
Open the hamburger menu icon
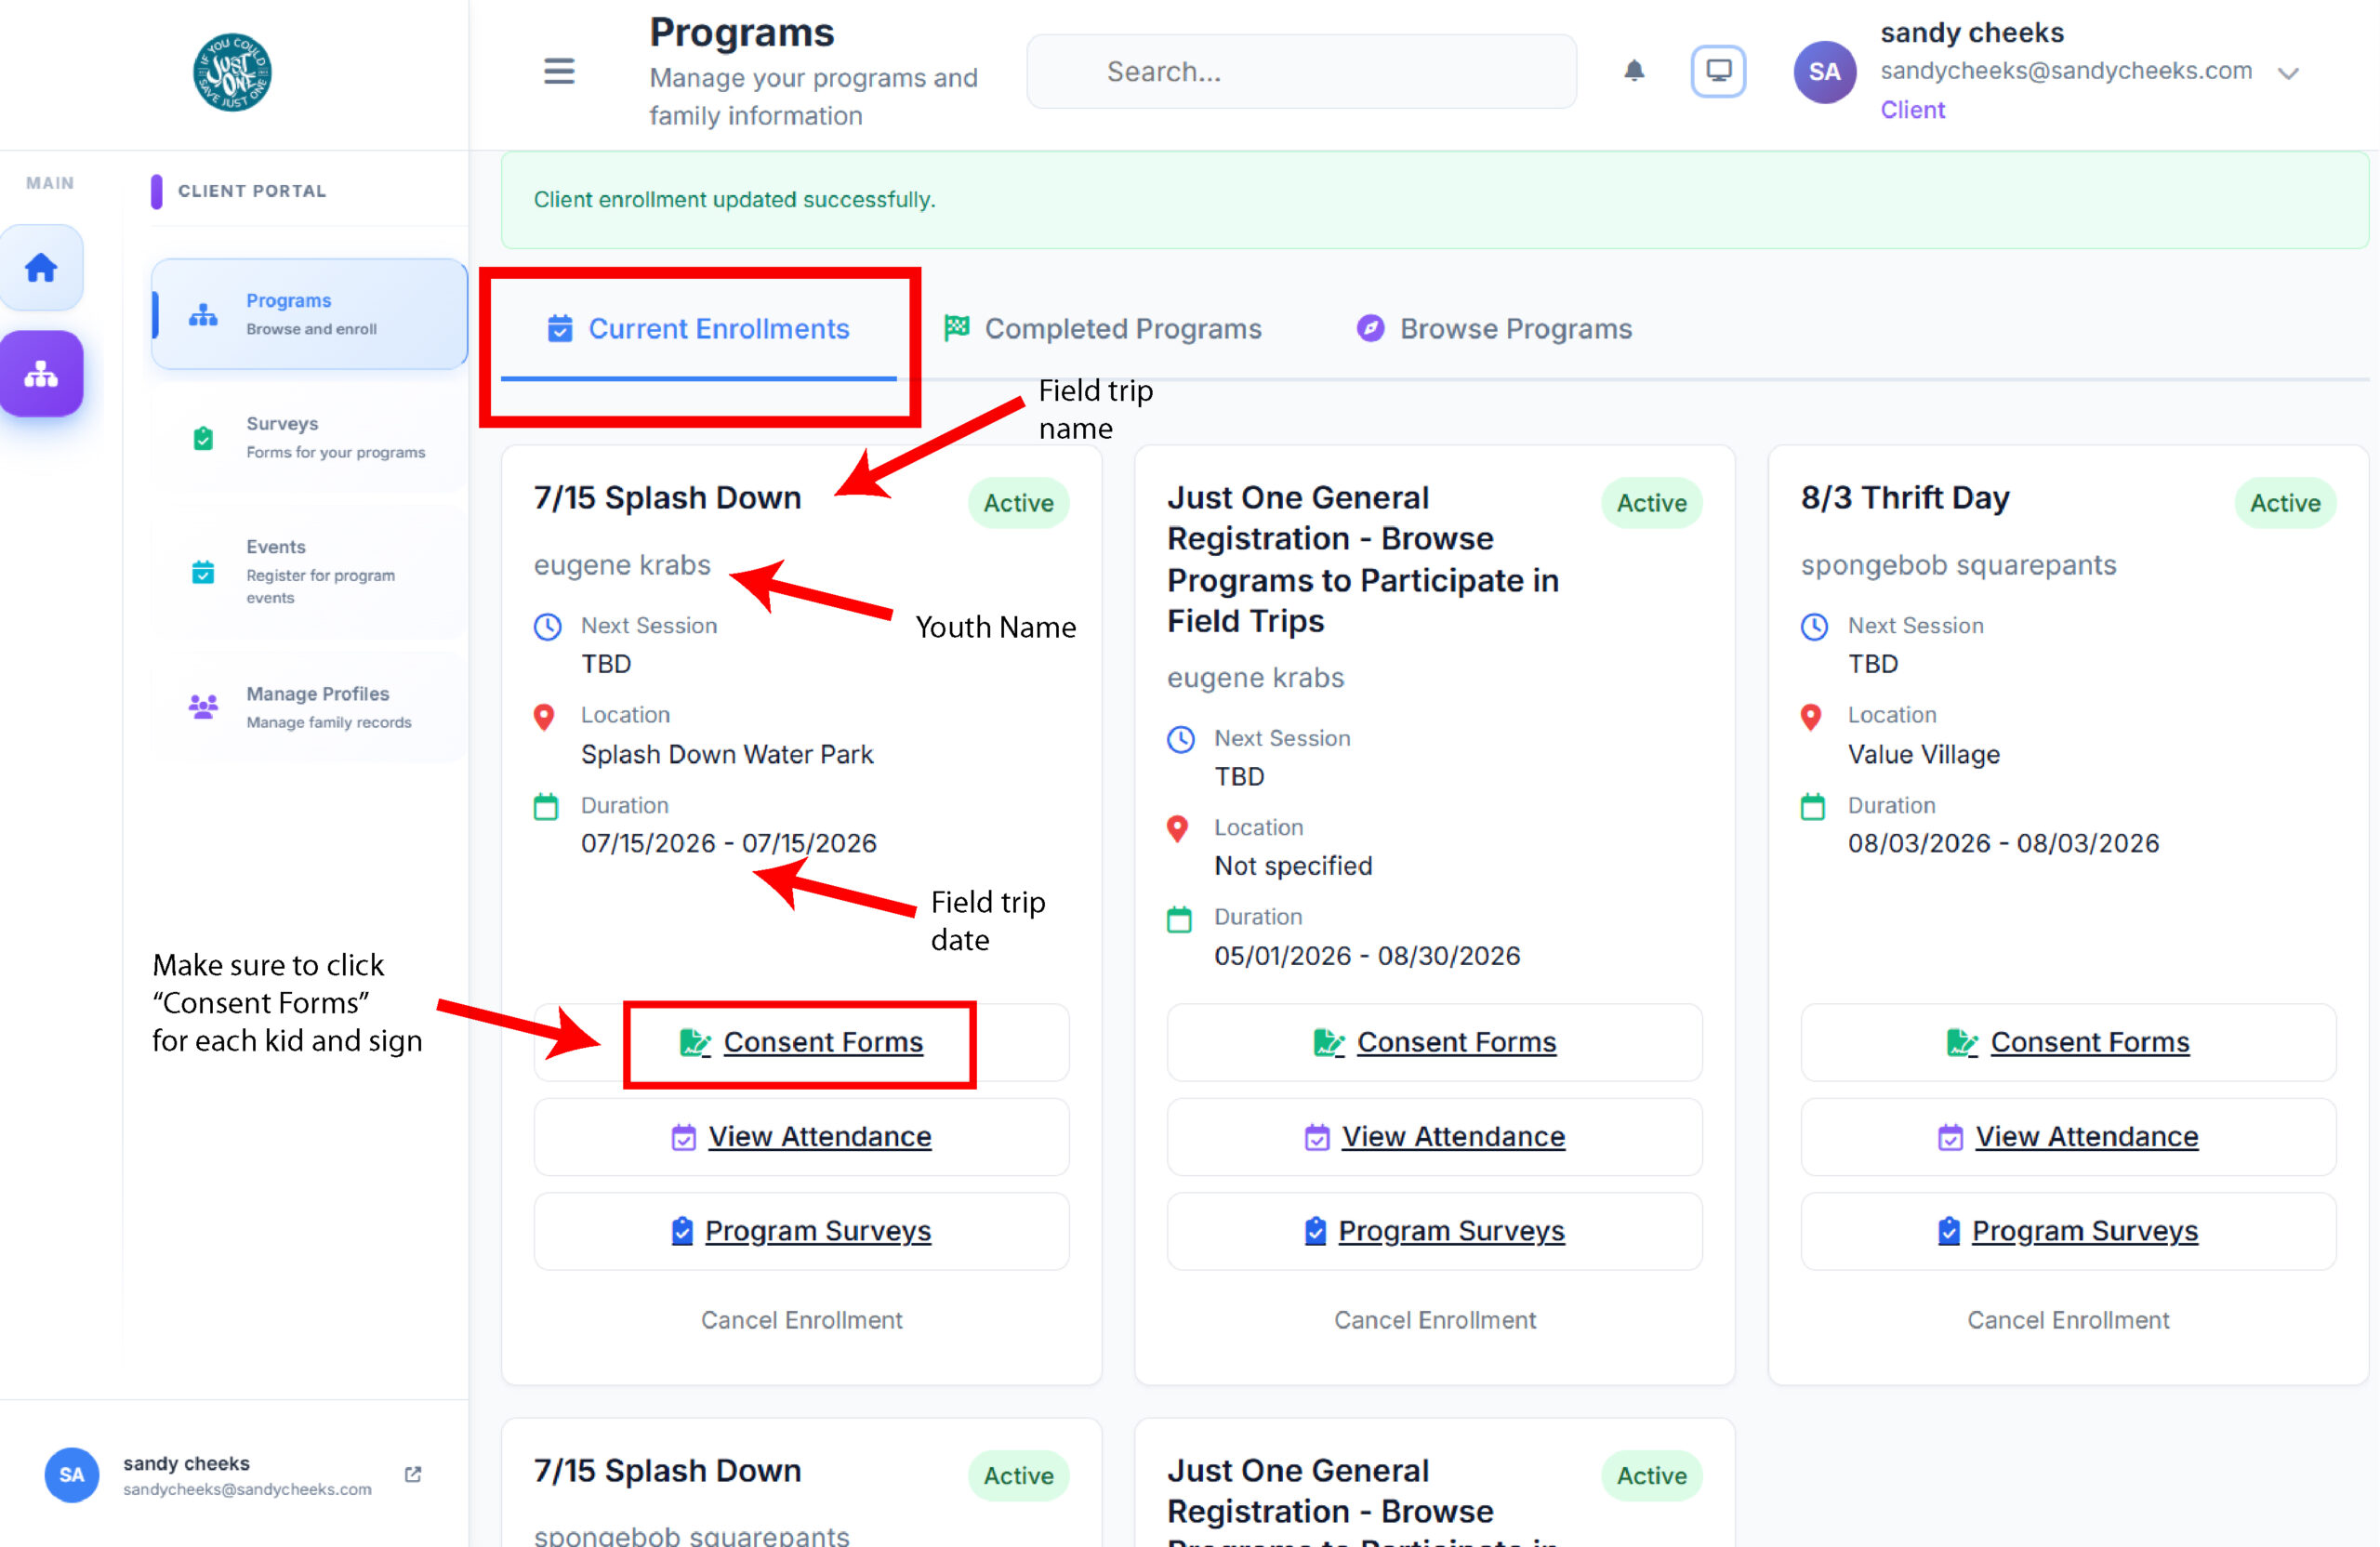(x=559, y=71)
